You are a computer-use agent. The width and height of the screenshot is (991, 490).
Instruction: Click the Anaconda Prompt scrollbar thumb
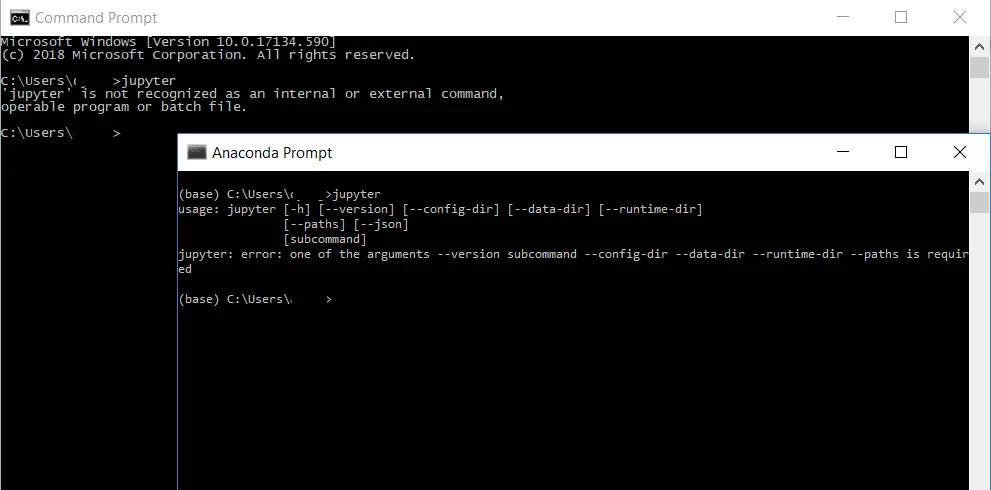click(x=980, y=203)
